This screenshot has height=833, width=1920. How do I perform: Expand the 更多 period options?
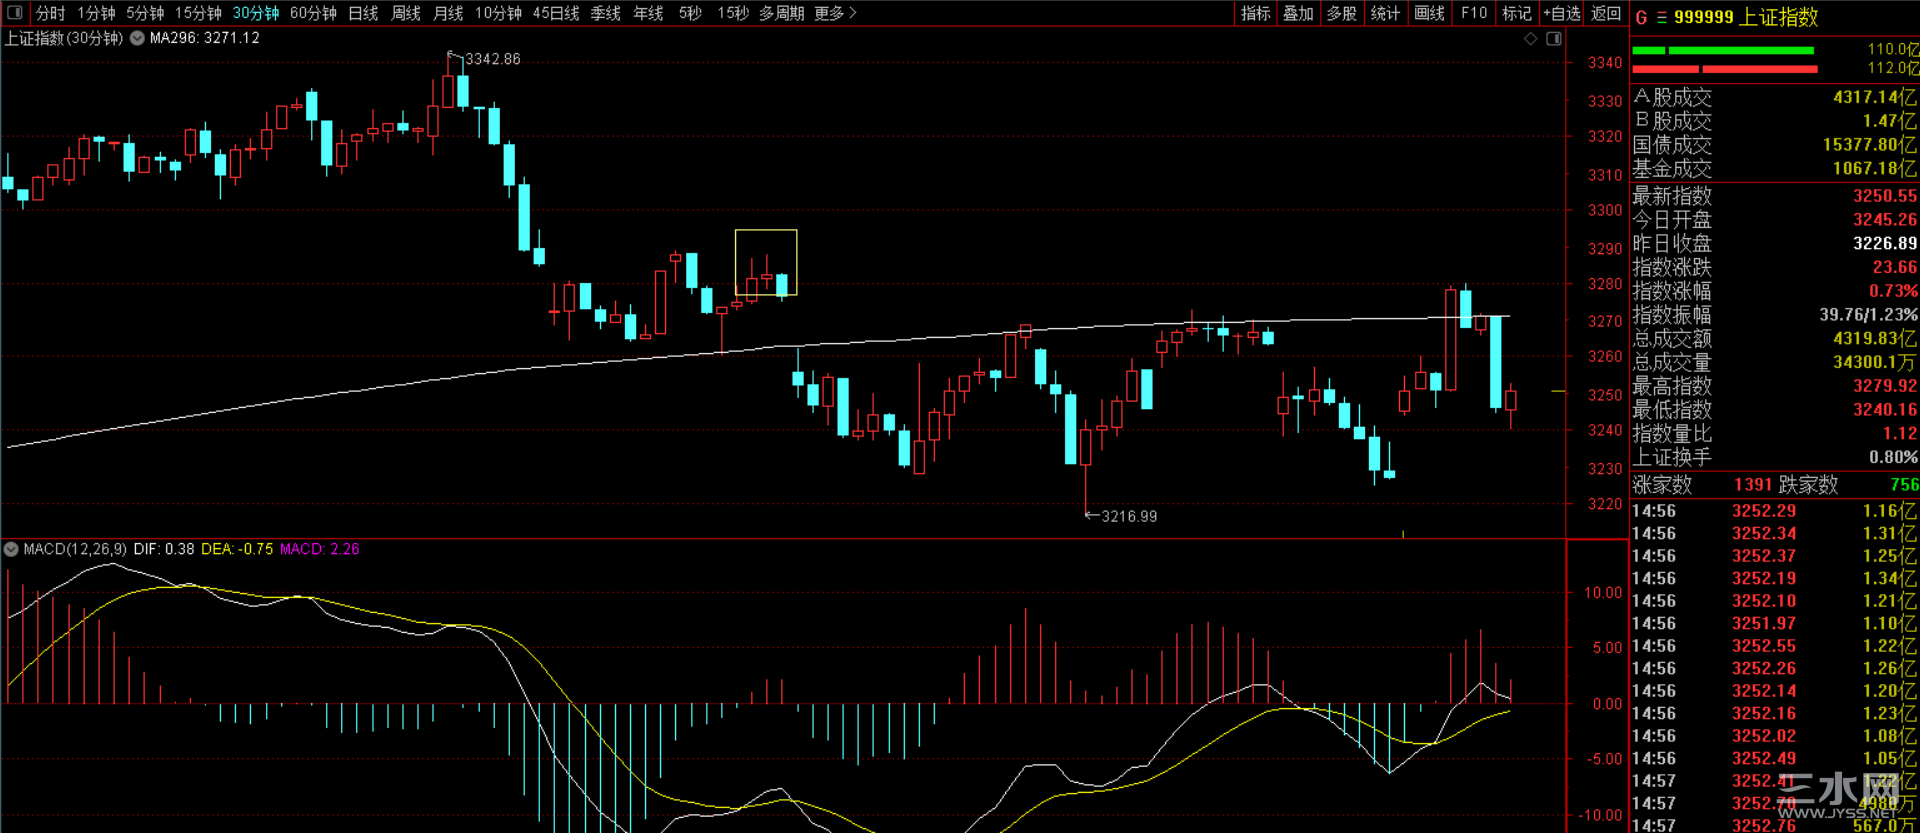[x=836, y=13]
